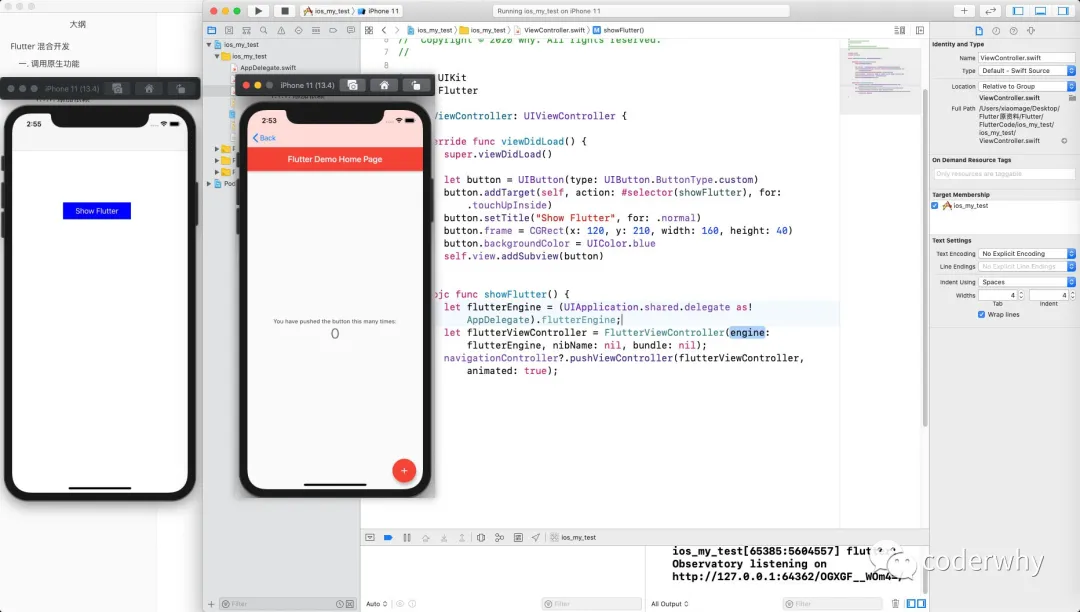Open the Find navigator magnifier icon
This screenshot has width=1080, height=612.
point(263,30)
